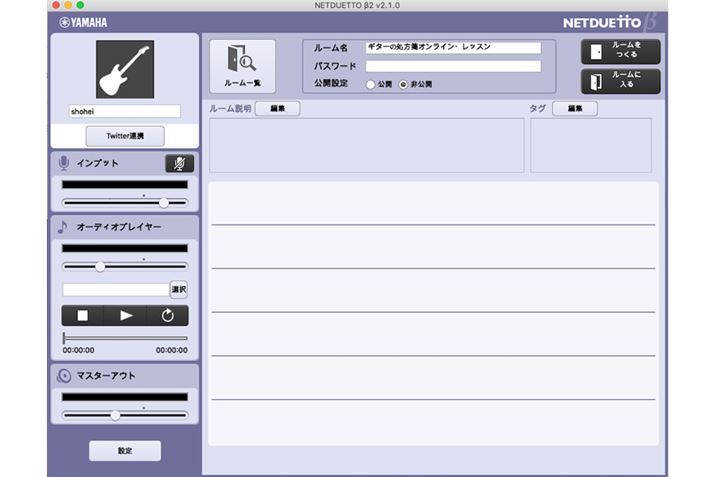Minimize the window with yellow button
Screen dimensions: 715x477
tap(68, 5)
